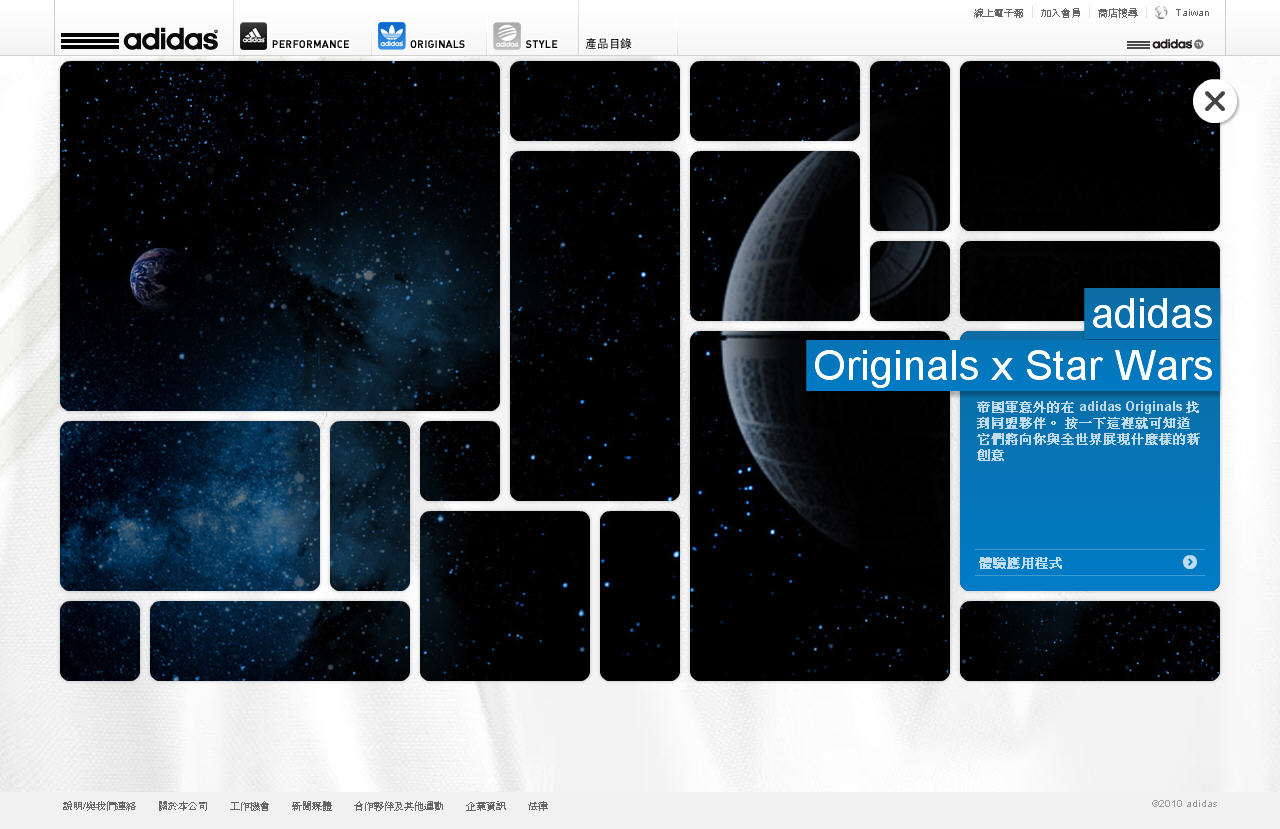Open the 工作機會 careers footer link
Image resolution: width=1280 pixels, height=829 pixels.
[249, 806]
